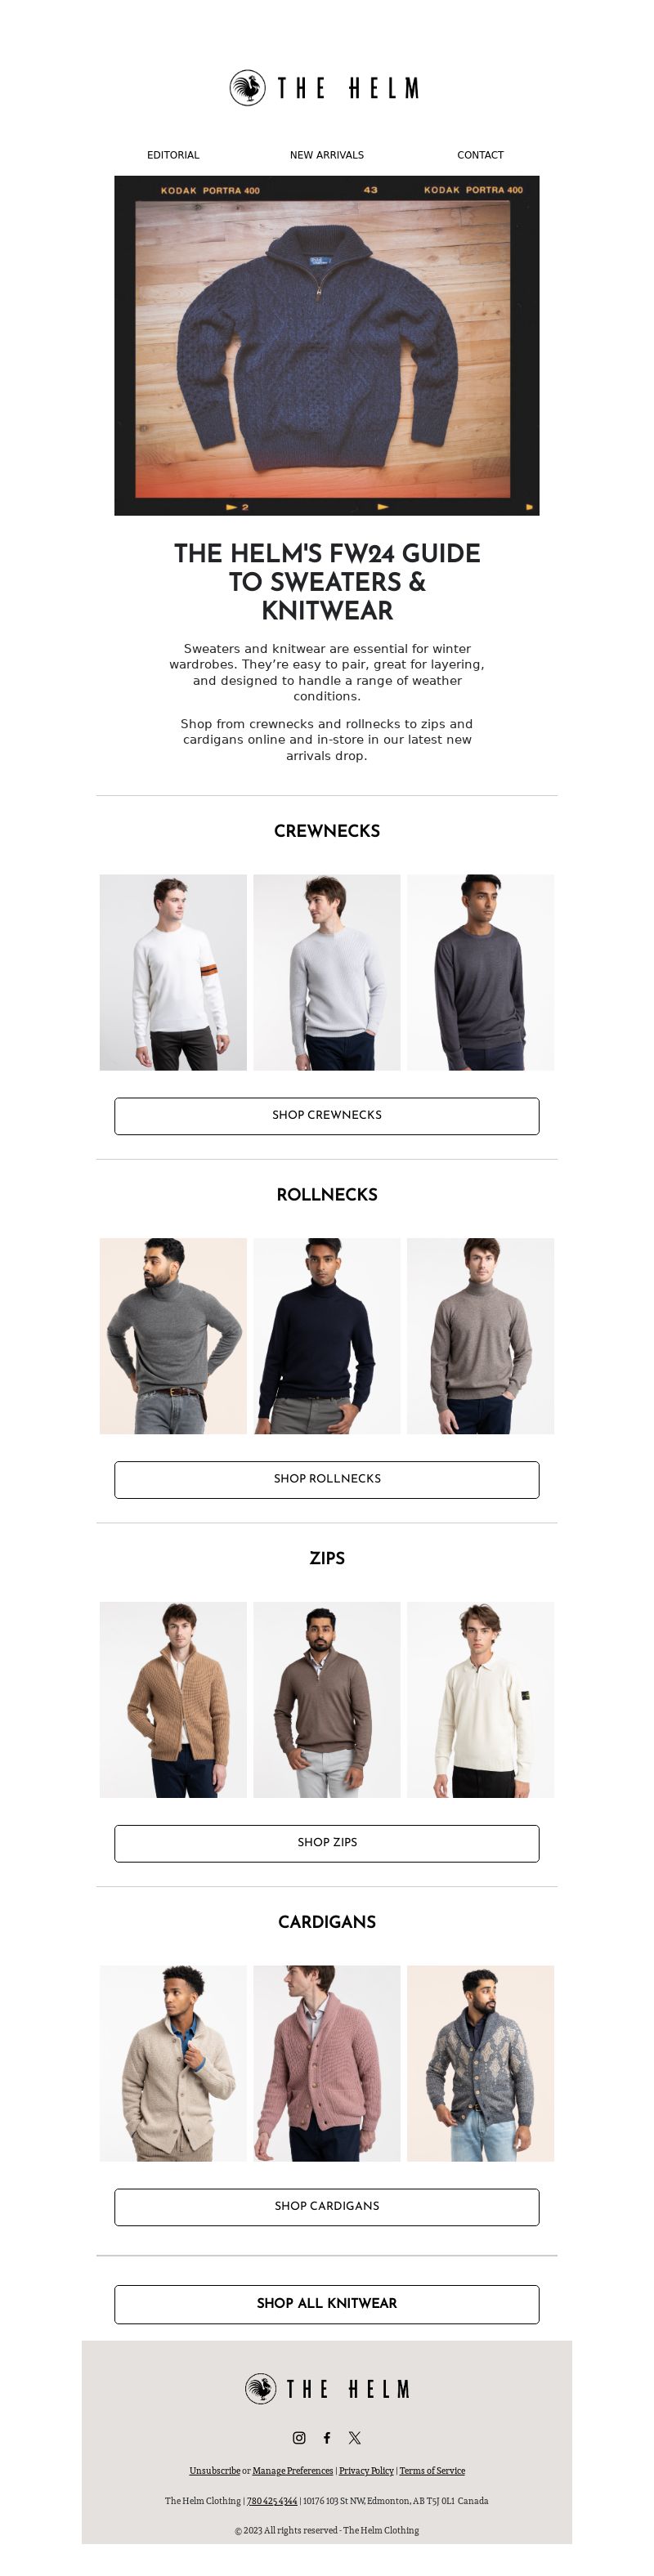Click The Helm logo in the footer
The image size is (654, 2576).
[x=327, y=2388]
